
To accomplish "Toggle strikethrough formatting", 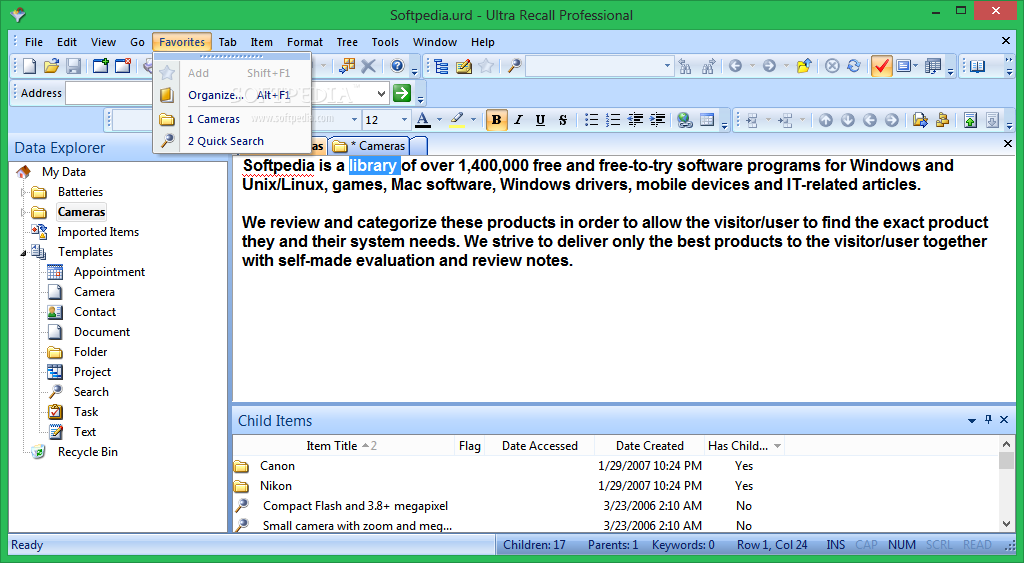I will (x=562, y=120).
